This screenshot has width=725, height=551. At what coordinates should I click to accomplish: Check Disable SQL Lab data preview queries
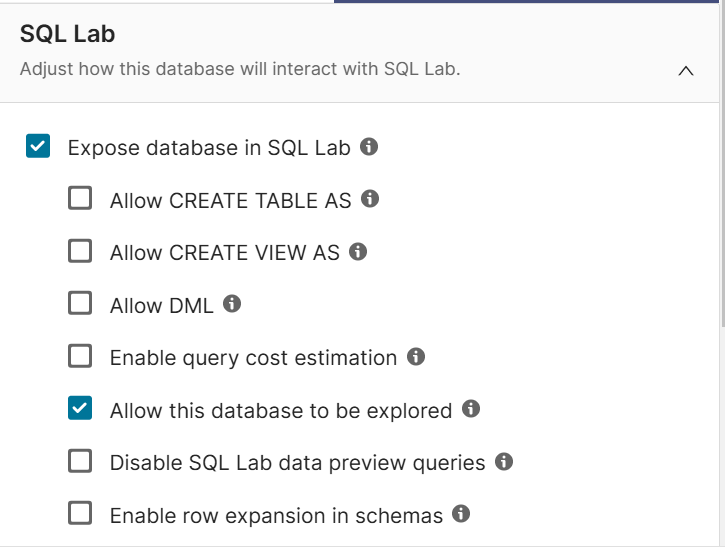point(80,462)
